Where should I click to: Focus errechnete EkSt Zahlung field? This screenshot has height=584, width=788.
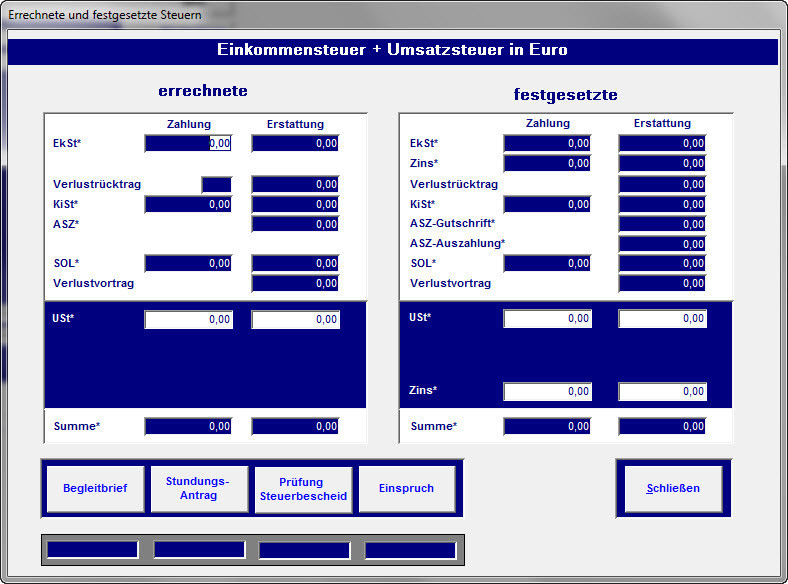[188, 143]
